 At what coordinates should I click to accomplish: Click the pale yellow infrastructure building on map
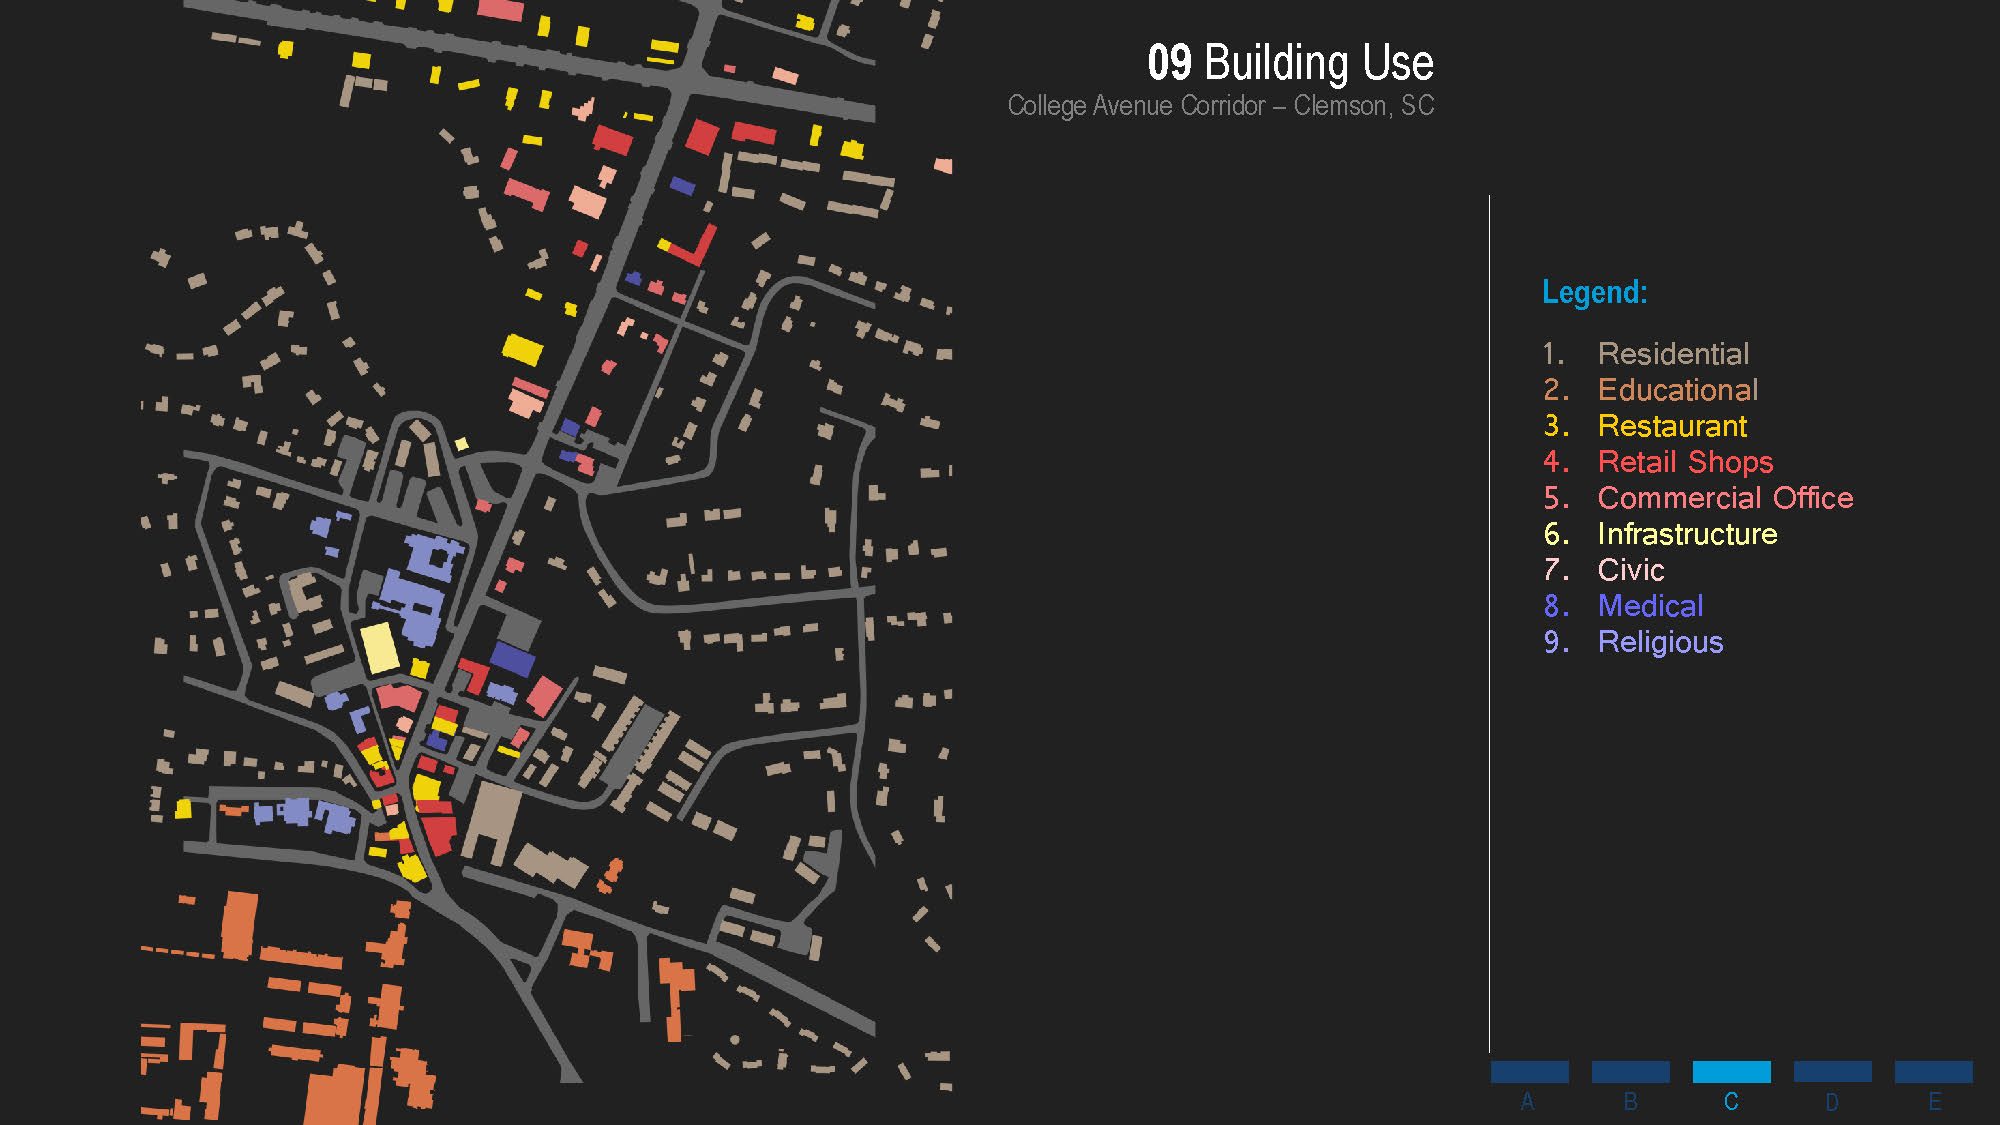pos(379,647)
